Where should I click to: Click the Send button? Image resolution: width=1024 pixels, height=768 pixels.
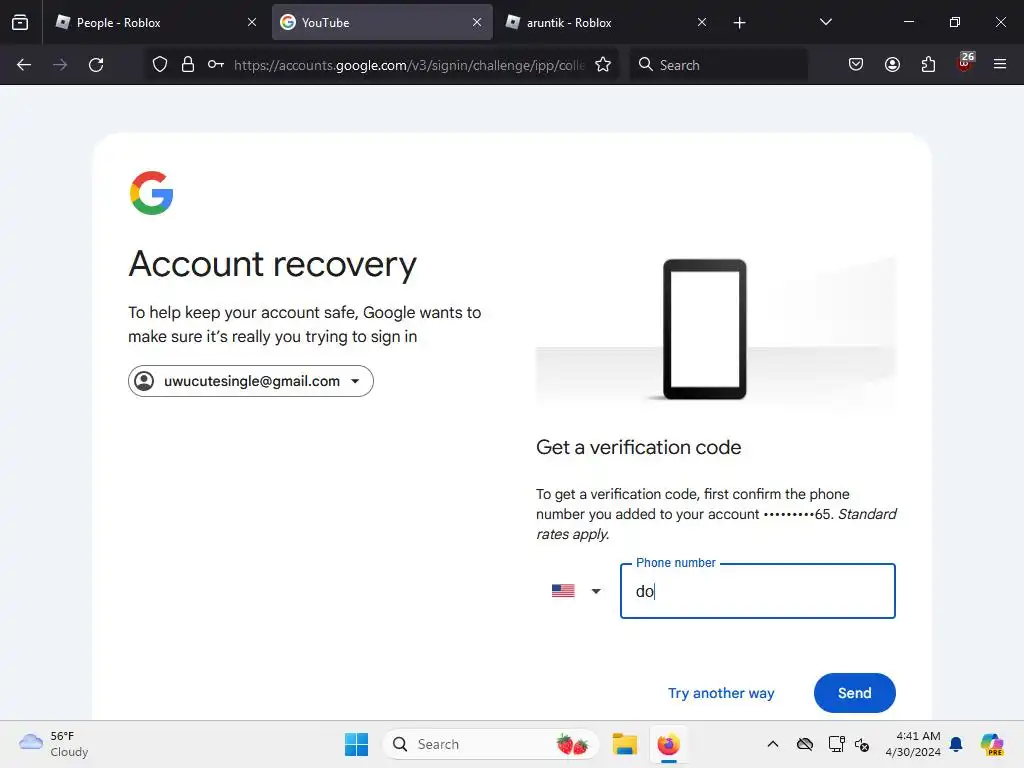854,693
